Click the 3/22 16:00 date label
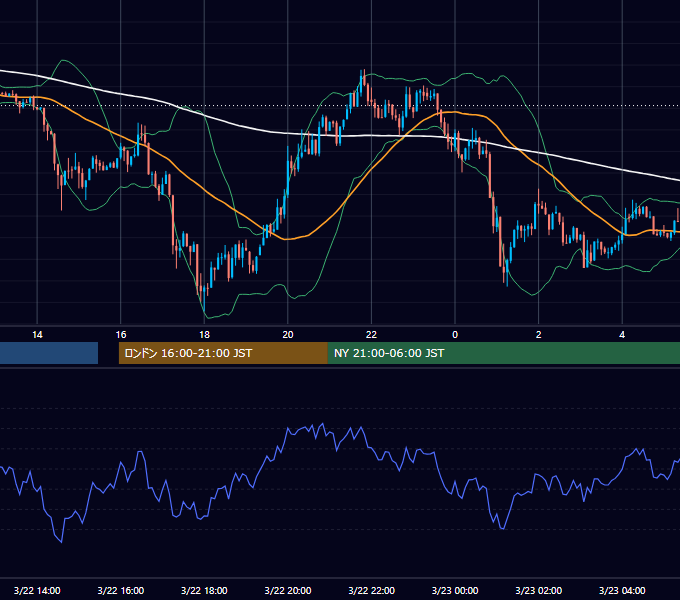Image resolution: width=680 pixels, height=600 pixels. (x=121, y=590)
